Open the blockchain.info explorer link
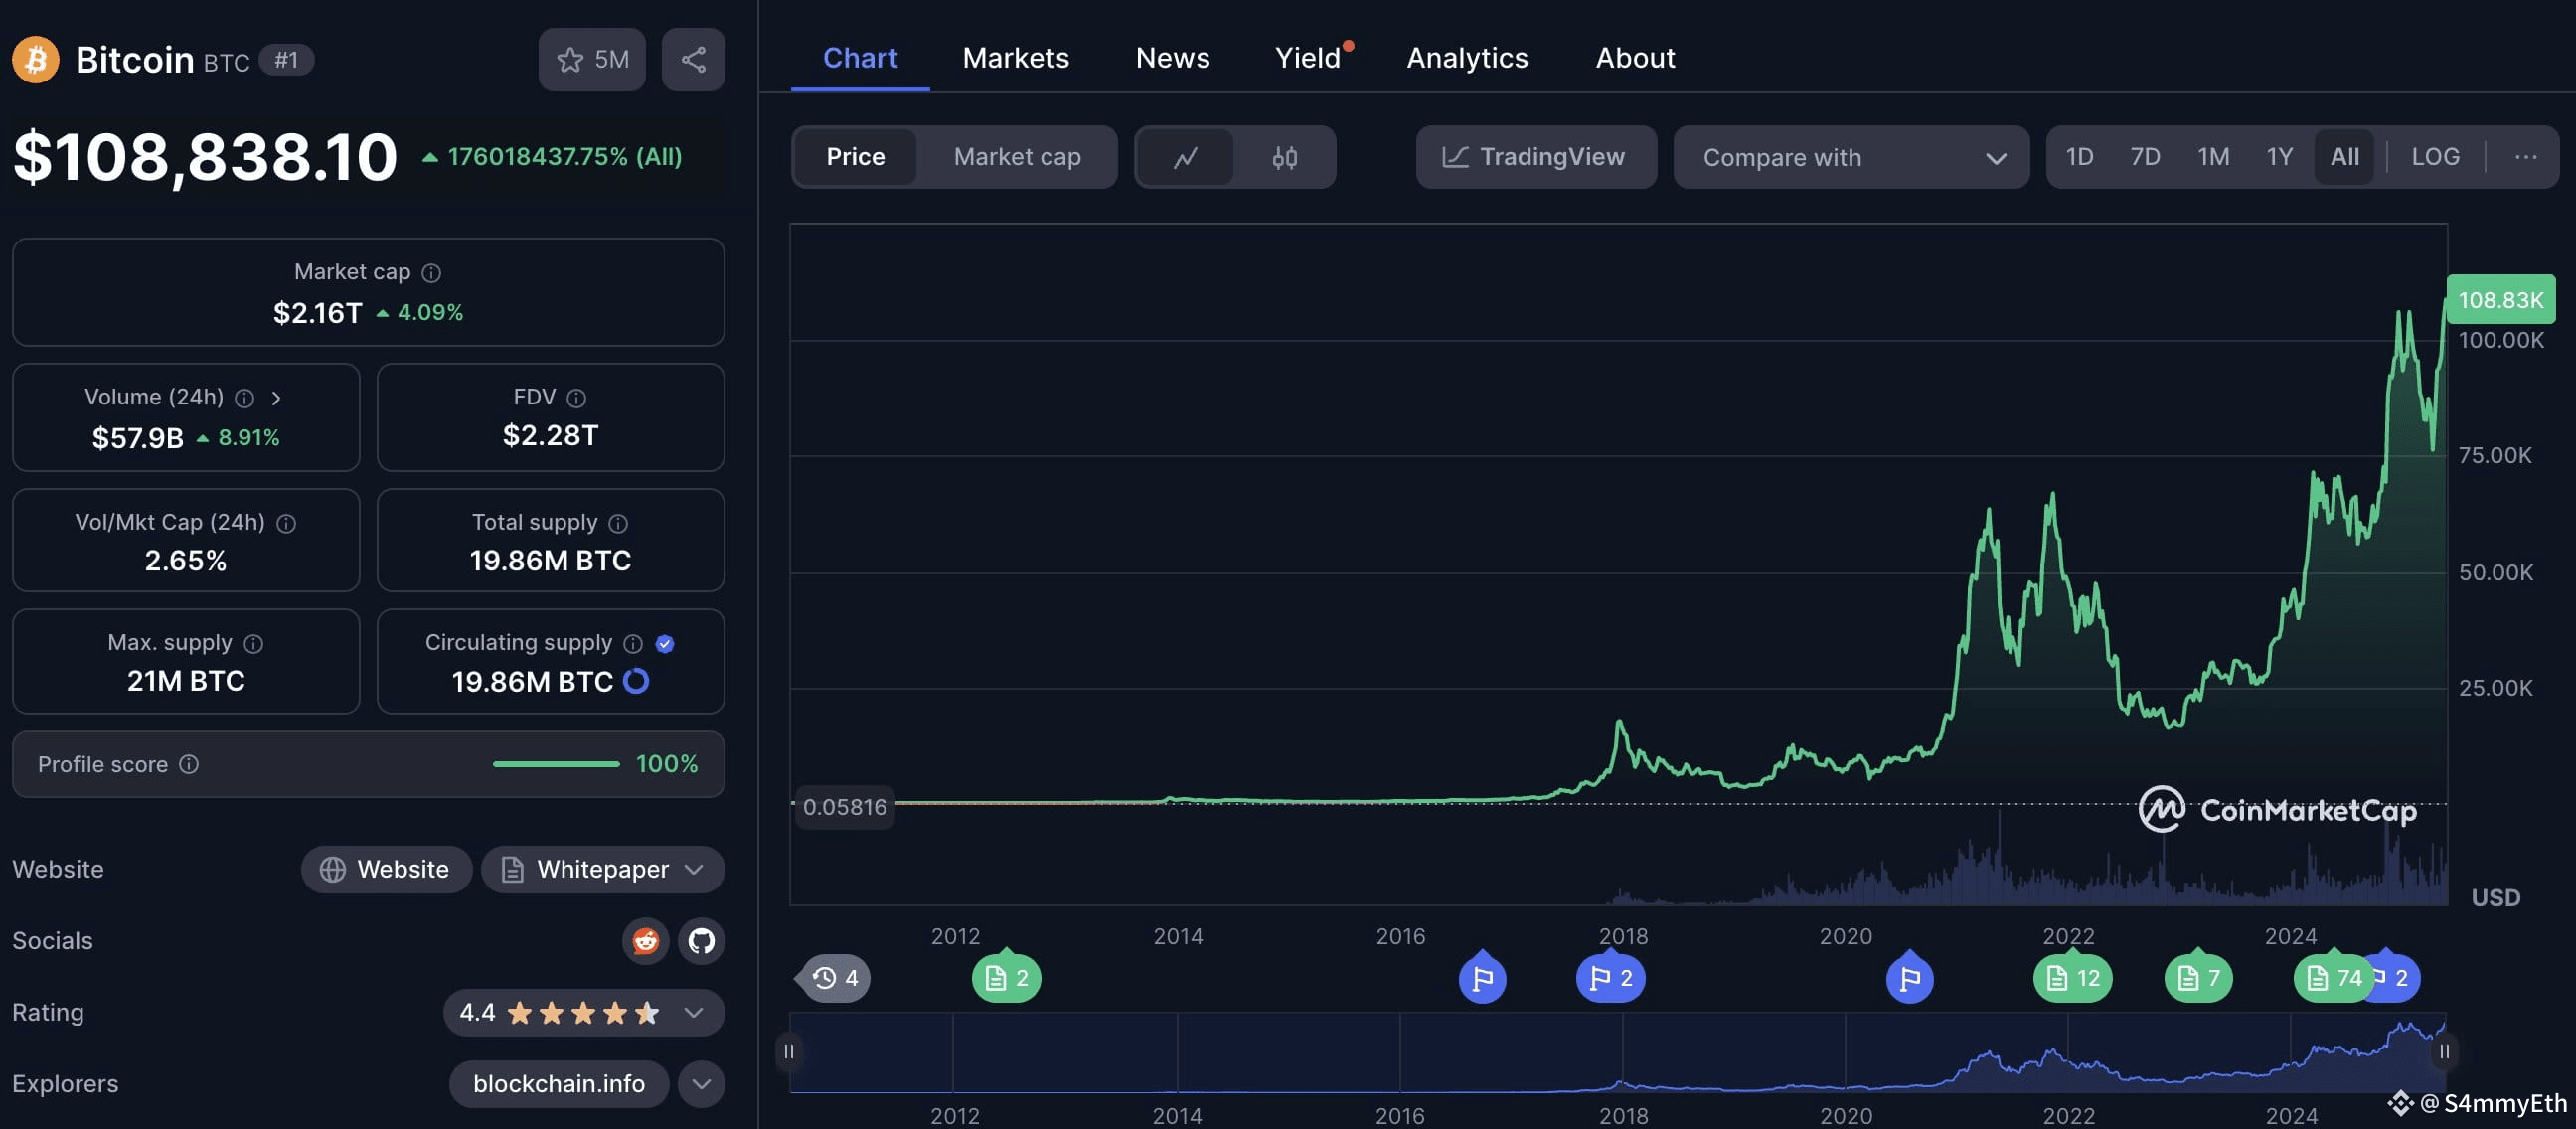Image resolution: width=2576 pixels, height=1129 pixels. pyautogui.click(x=559, y=1084)
